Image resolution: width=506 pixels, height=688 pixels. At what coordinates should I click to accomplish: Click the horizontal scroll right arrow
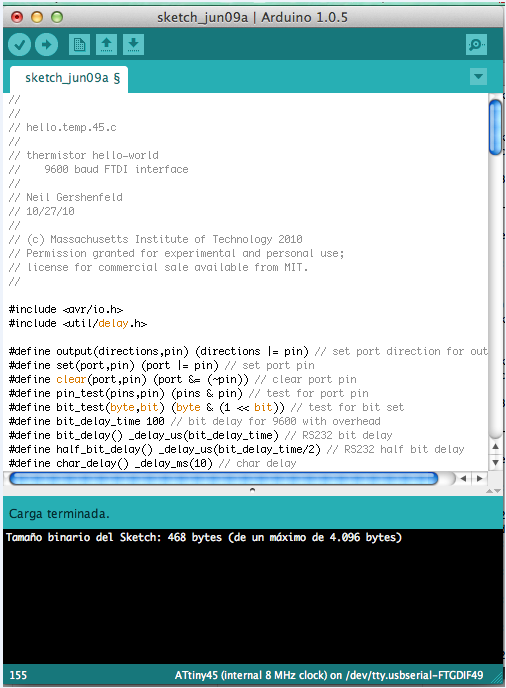(x=480, y=478)
